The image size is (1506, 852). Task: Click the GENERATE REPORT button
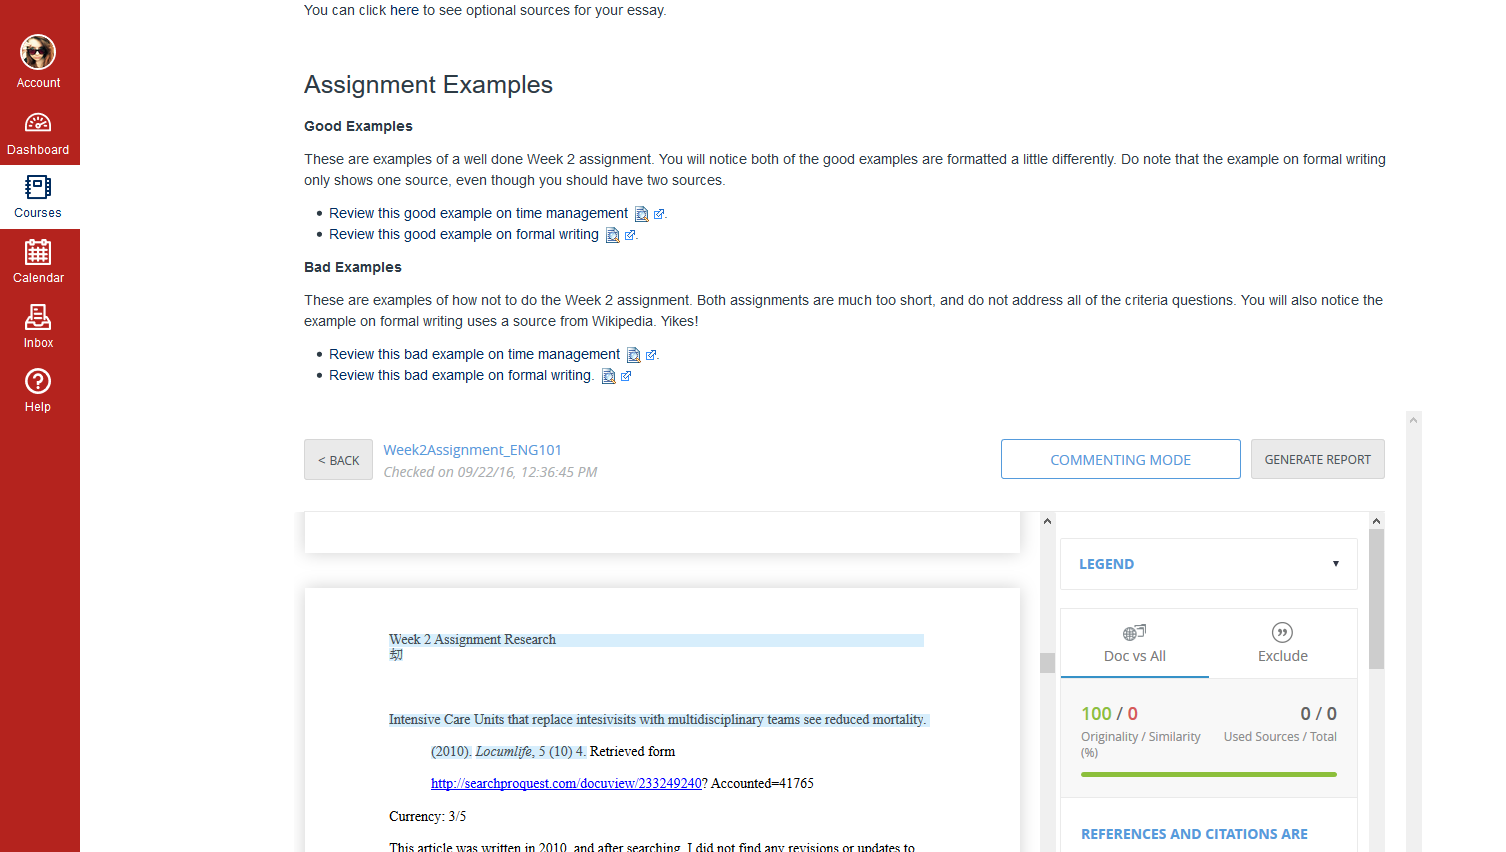1317,459
